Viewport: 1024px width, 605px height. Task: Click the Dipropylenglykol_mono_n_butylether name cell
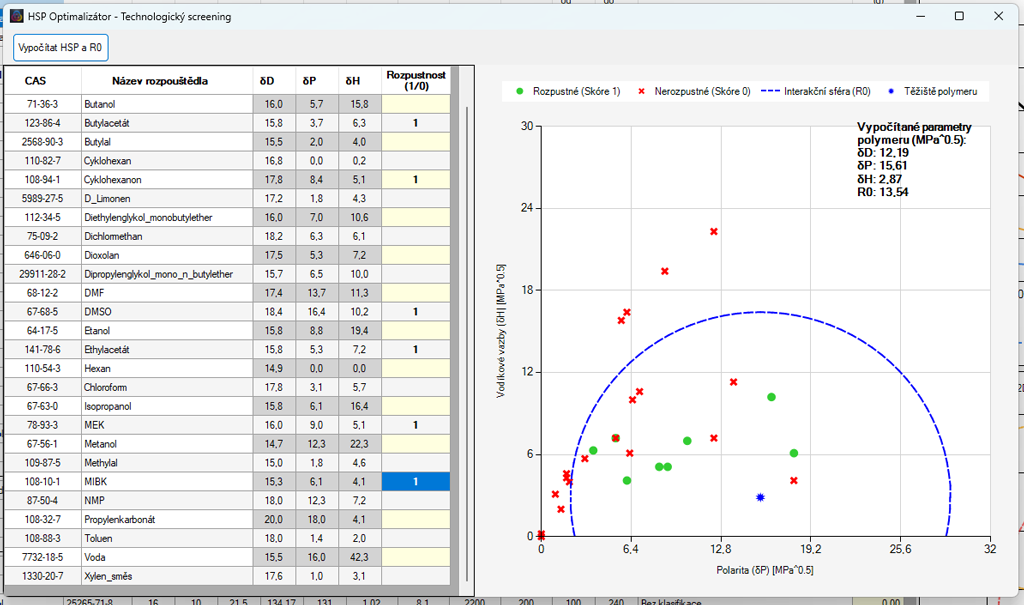point(167,274)
